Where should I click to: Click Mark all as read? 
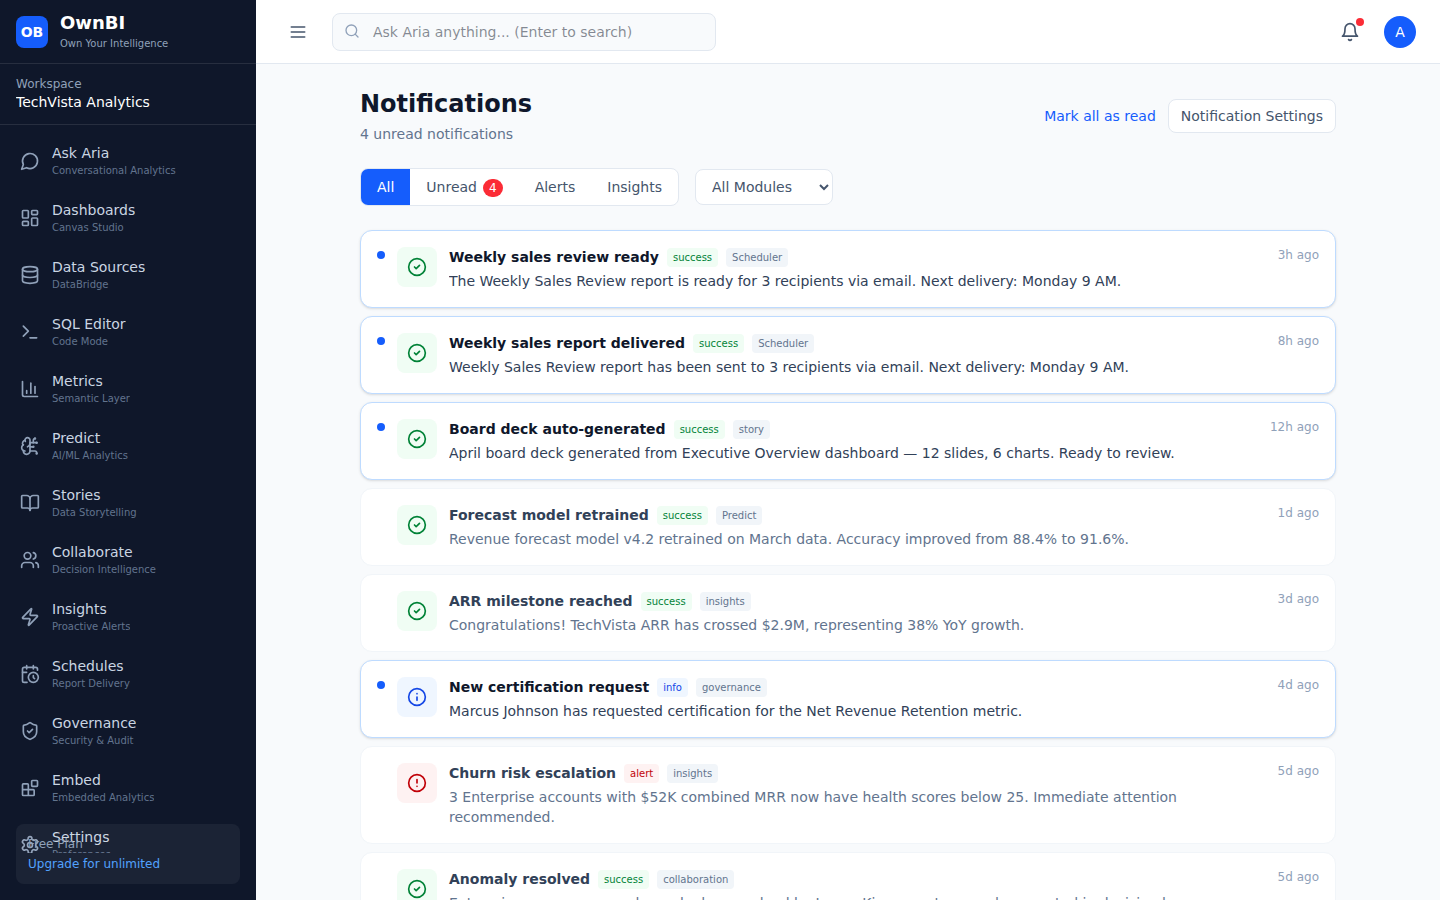click(1100, 116)
